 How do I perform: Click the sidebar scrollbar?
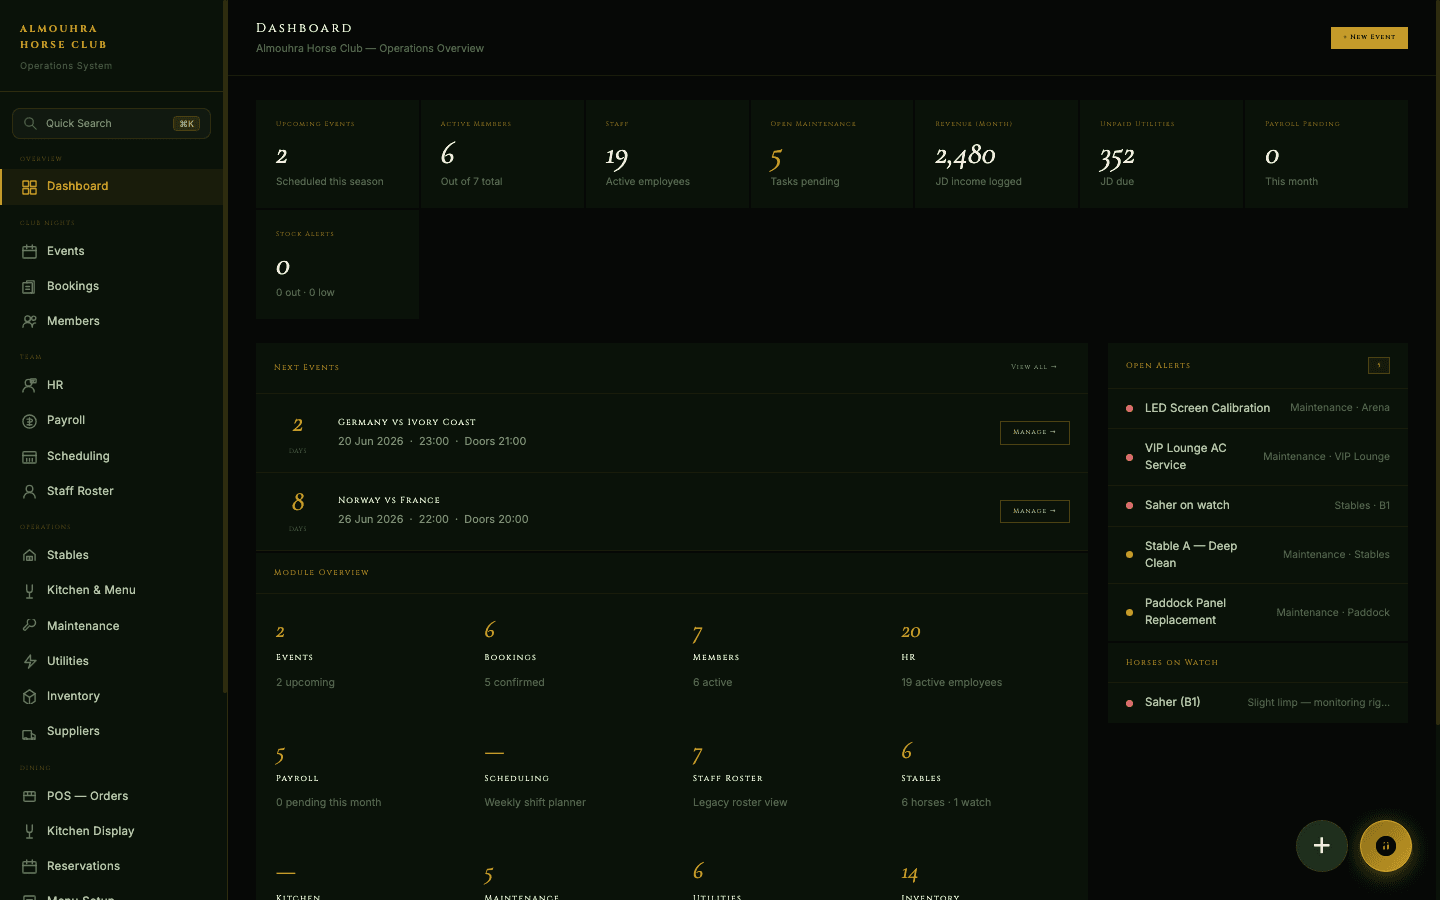225,345
